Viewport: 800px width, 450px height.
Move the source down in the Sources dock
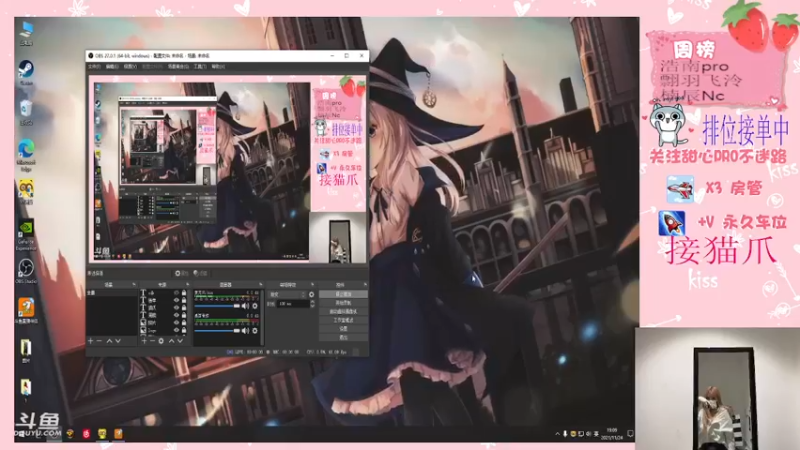pos(180,341)
